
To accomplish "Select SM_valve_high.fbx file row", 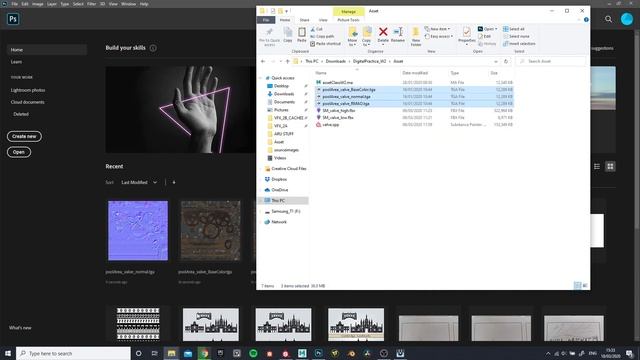I will point(414,111).
